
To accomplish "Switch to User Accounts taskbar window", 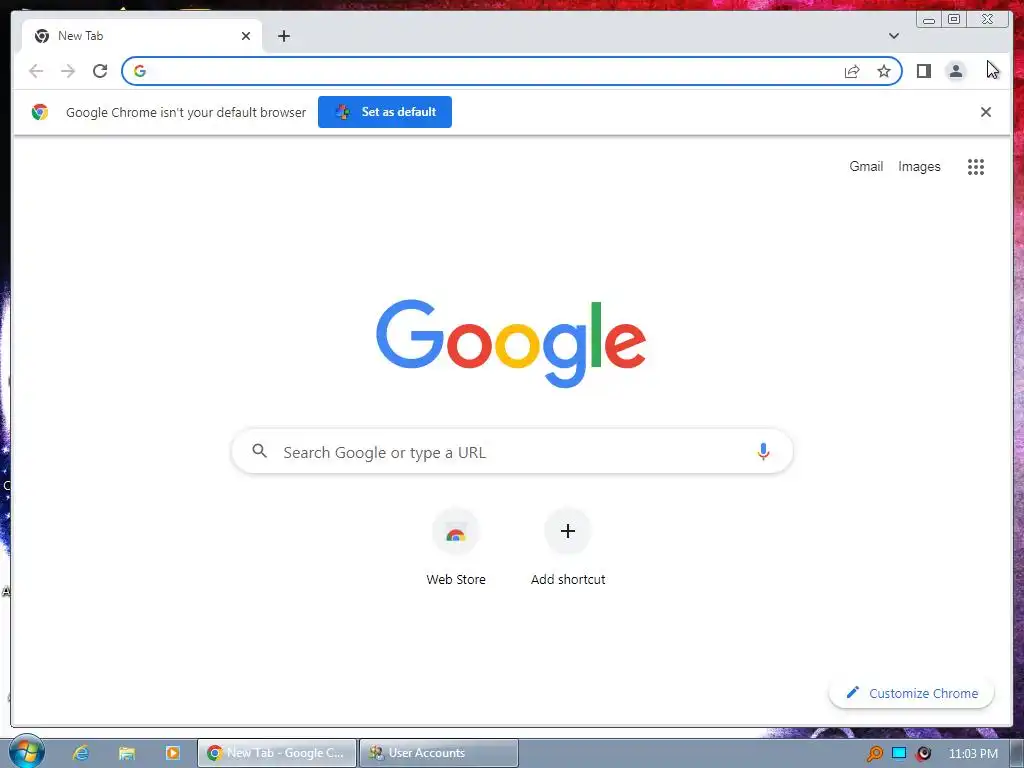I will coord(439,753).
